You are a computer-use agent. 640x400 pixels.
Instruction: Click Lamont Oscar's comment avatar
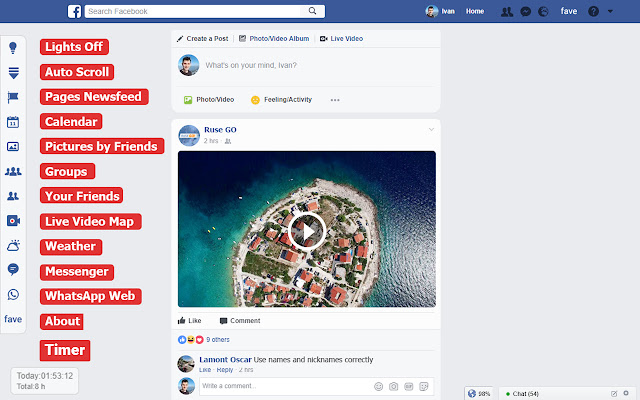pyautogui.click(x=186, y=364)
